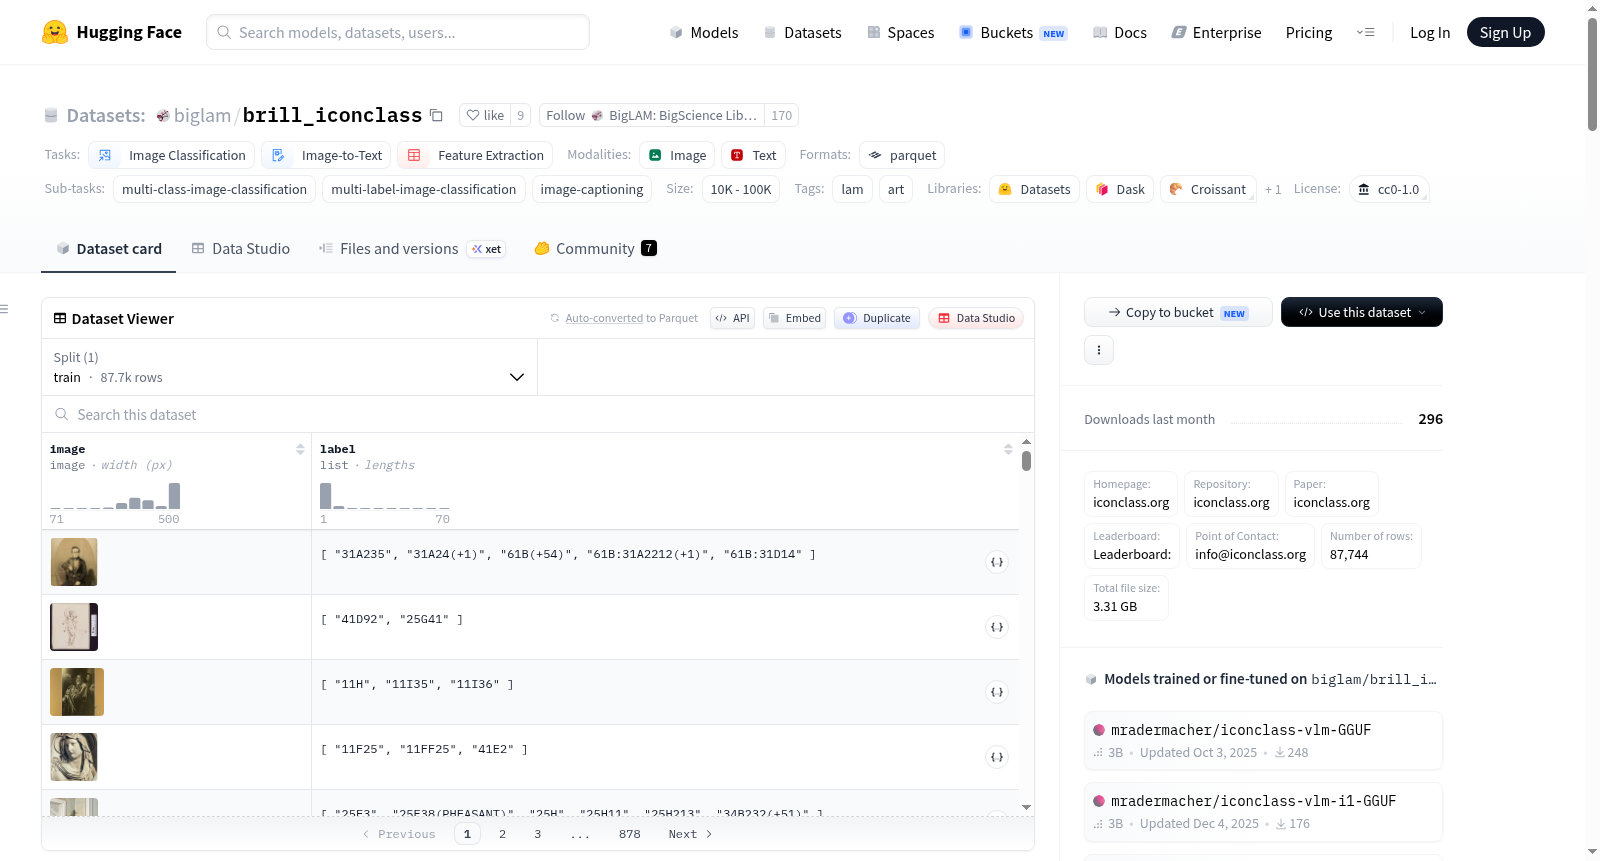Viewport: 1600px width, 861px height.
Task: Click the Log In link
Action: (x=1430, y=32)
